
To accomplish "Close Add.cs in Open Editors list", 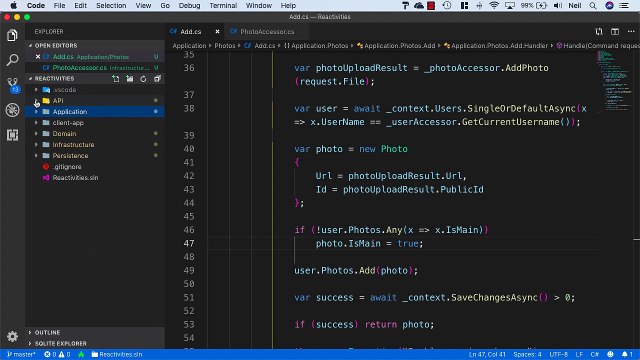I will (38, 57).
